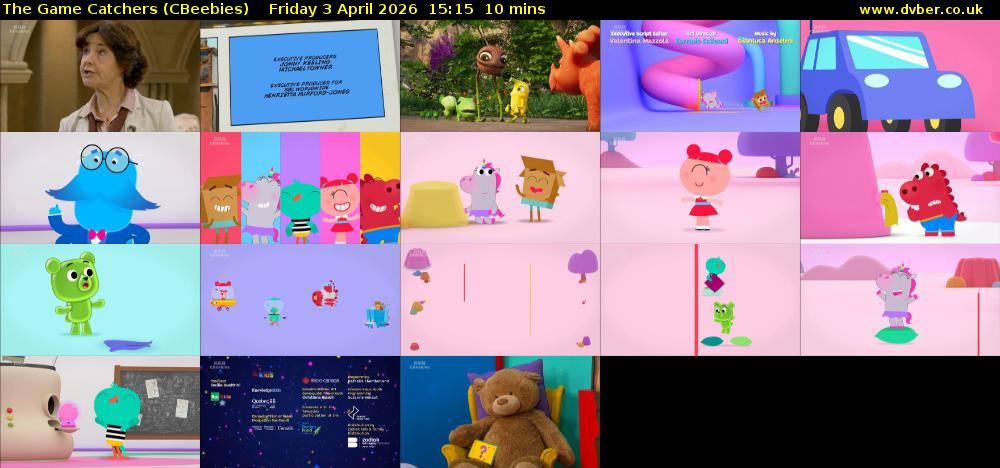Open the www.dvber.co.uk link
The height and width of the screenshot is (468, 1000).
click(921, 10)
